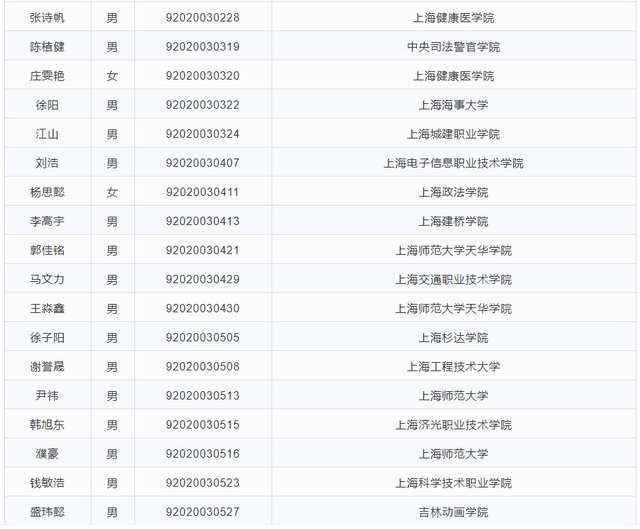Click ID number 92020030322
640x529 pixels.
[x=202, y=105]
